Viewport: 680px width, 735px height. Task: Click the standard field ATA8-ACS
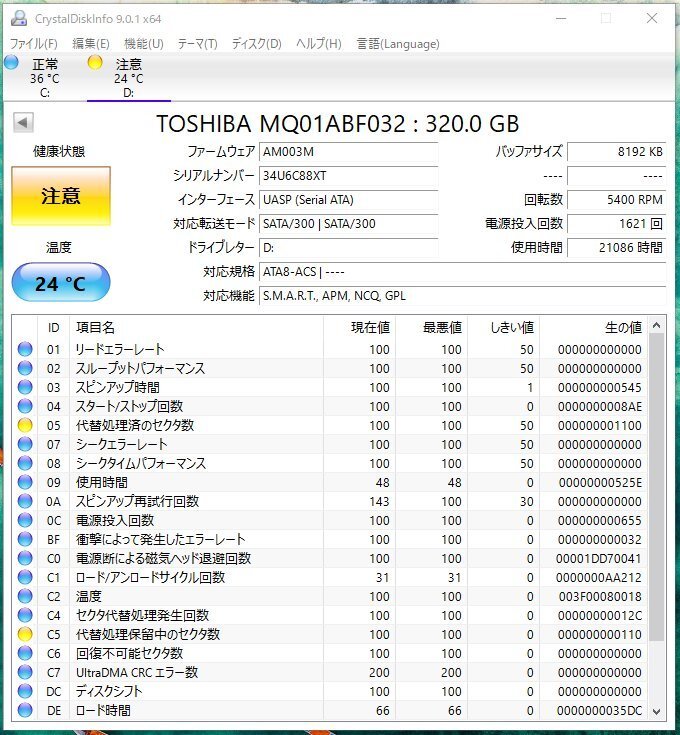coord(463,272)
